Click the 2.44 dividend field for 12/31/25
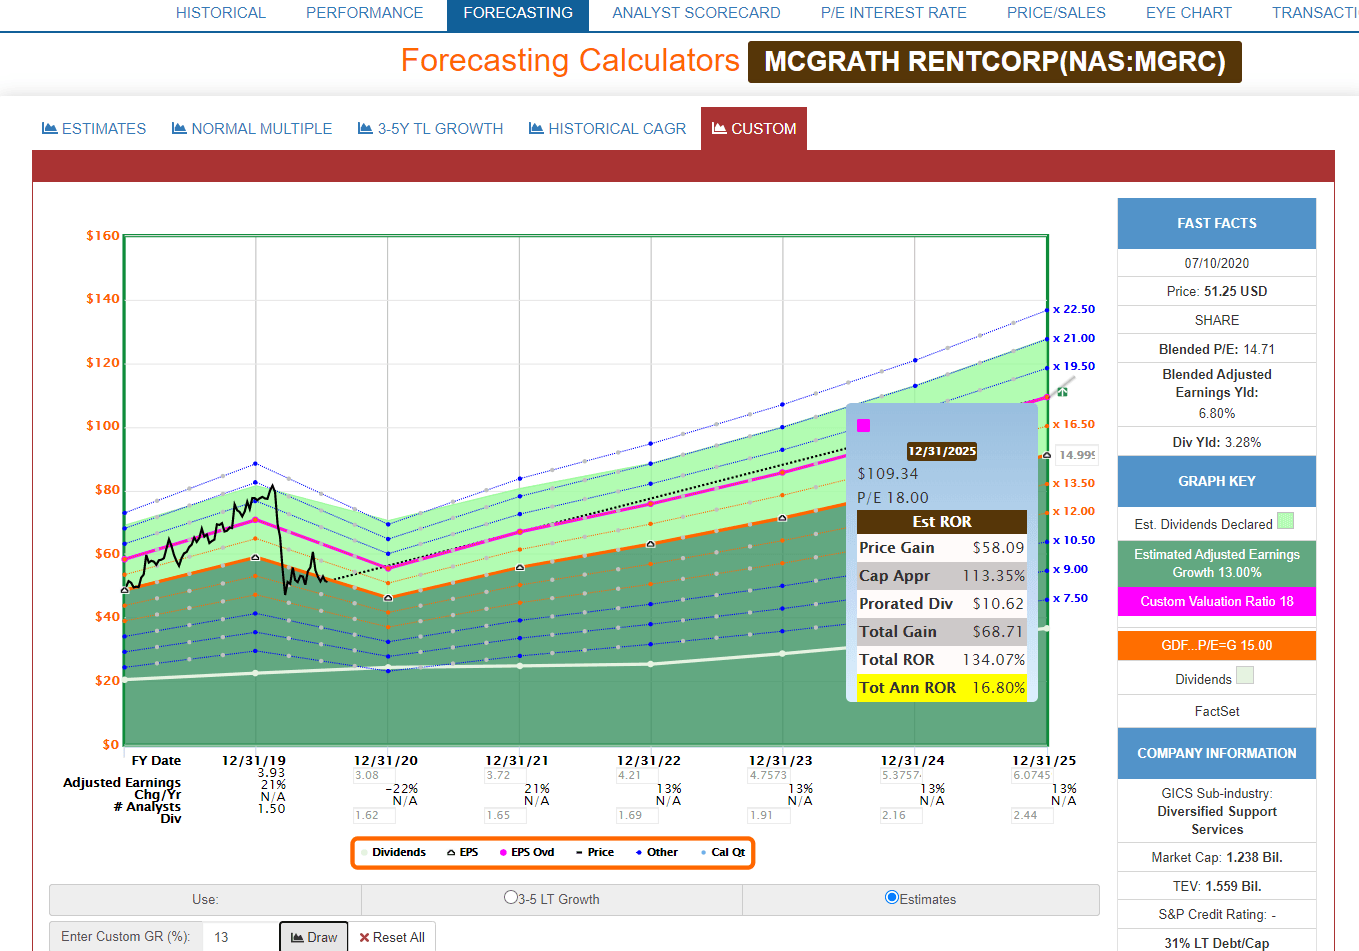 [x=1031, y=815]
